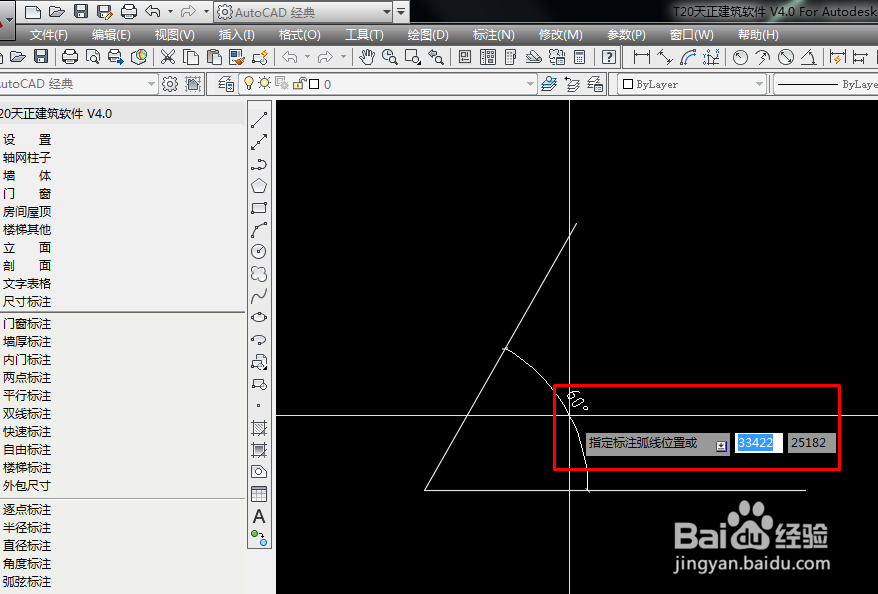Expand the dynamic prompt options arrow

pos(721,446)
